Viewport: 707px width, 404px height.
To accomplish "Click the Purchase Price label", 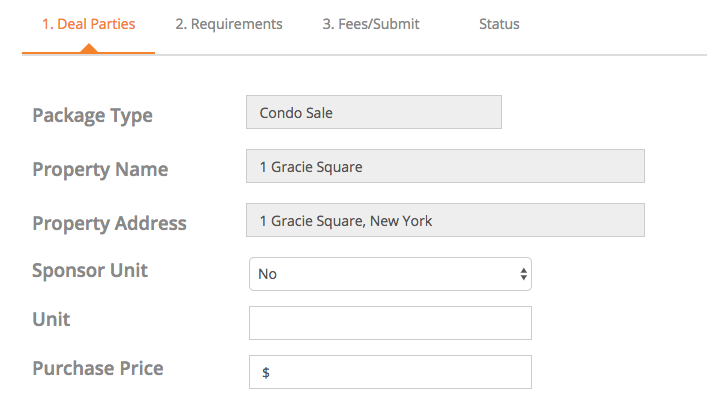I will [98, 368].
